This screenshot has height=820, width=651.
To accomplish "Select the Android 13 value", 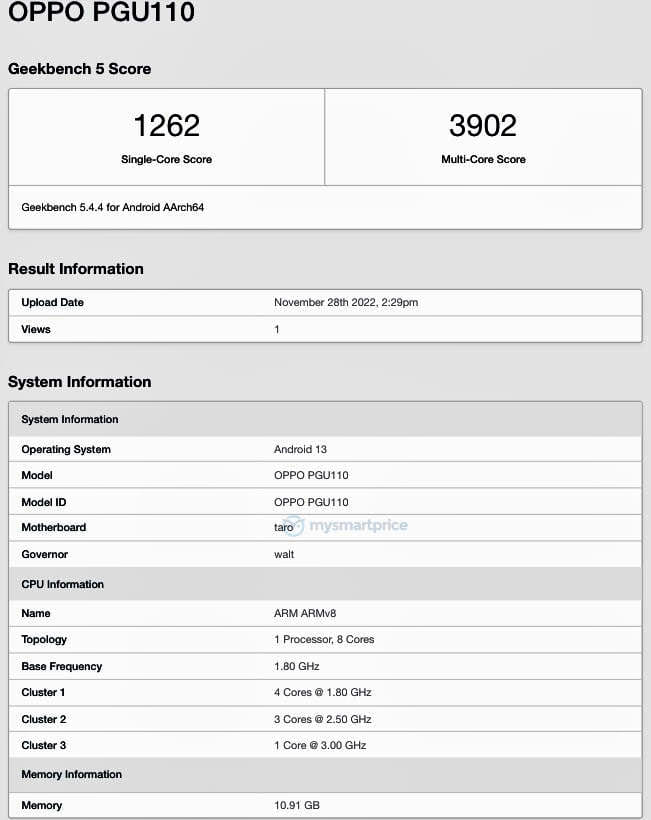I will pyautogui.click(x=300, y=450).
